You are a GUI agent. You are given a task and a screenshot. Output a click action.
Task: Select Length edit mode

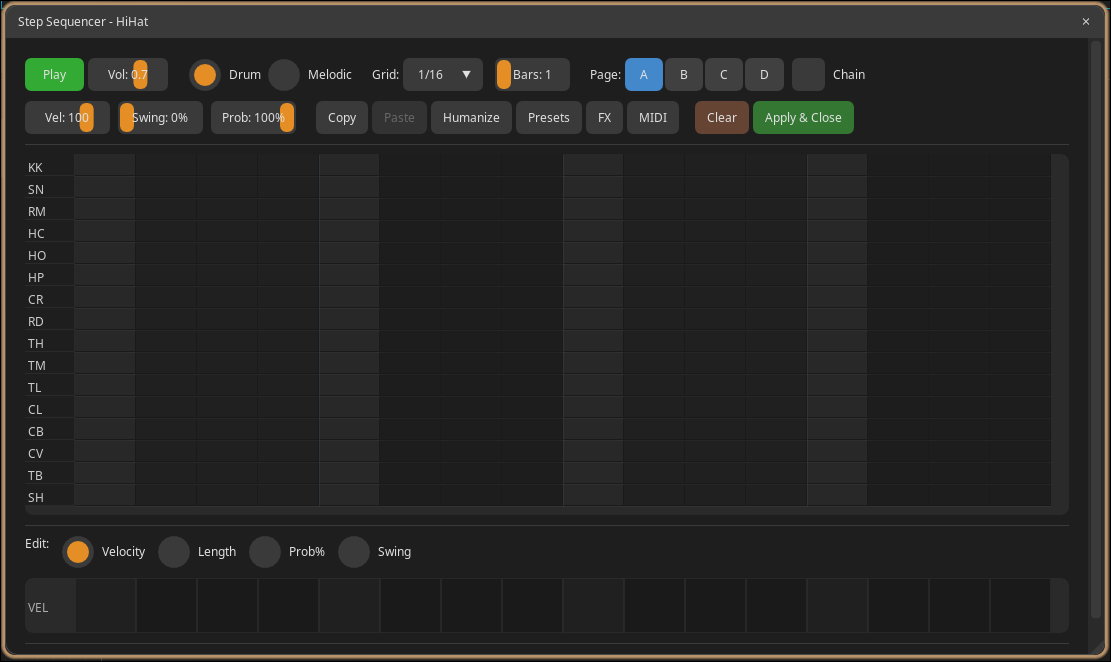(174, 551)
